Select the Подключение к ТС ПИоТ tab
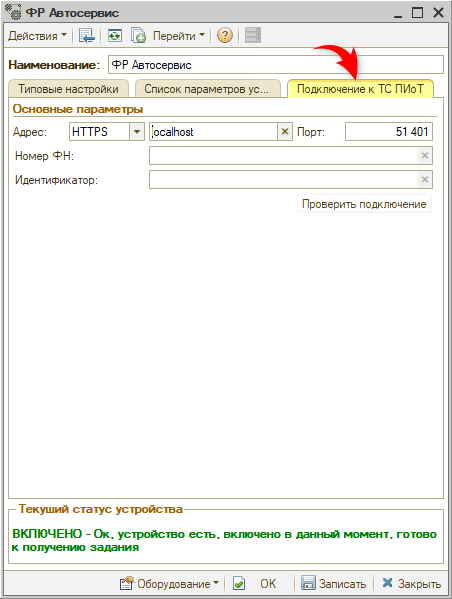 pyautogui.click(x=360, y=89)
